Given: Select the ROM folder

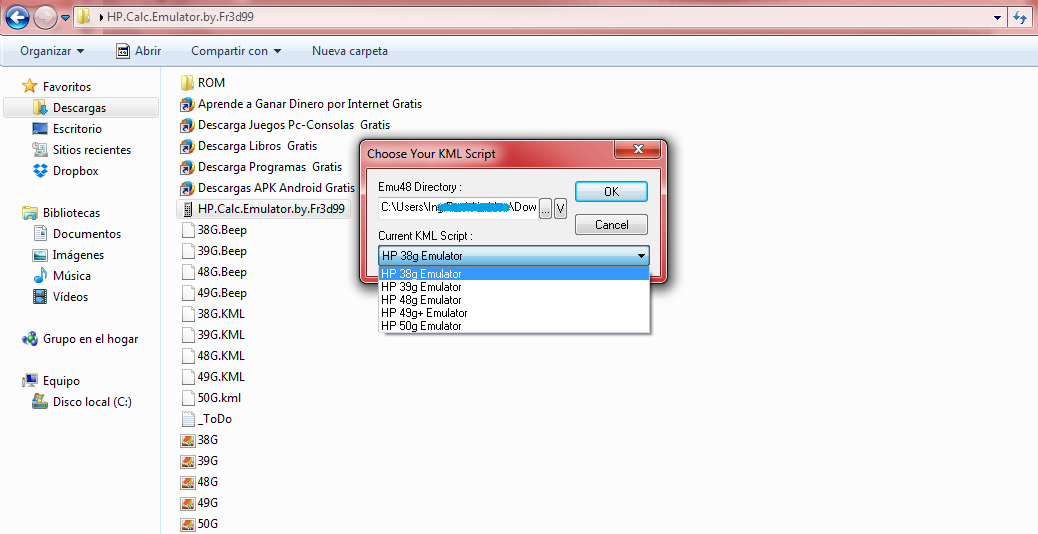Looking at the screenshot, I should (x=211, y=83).
